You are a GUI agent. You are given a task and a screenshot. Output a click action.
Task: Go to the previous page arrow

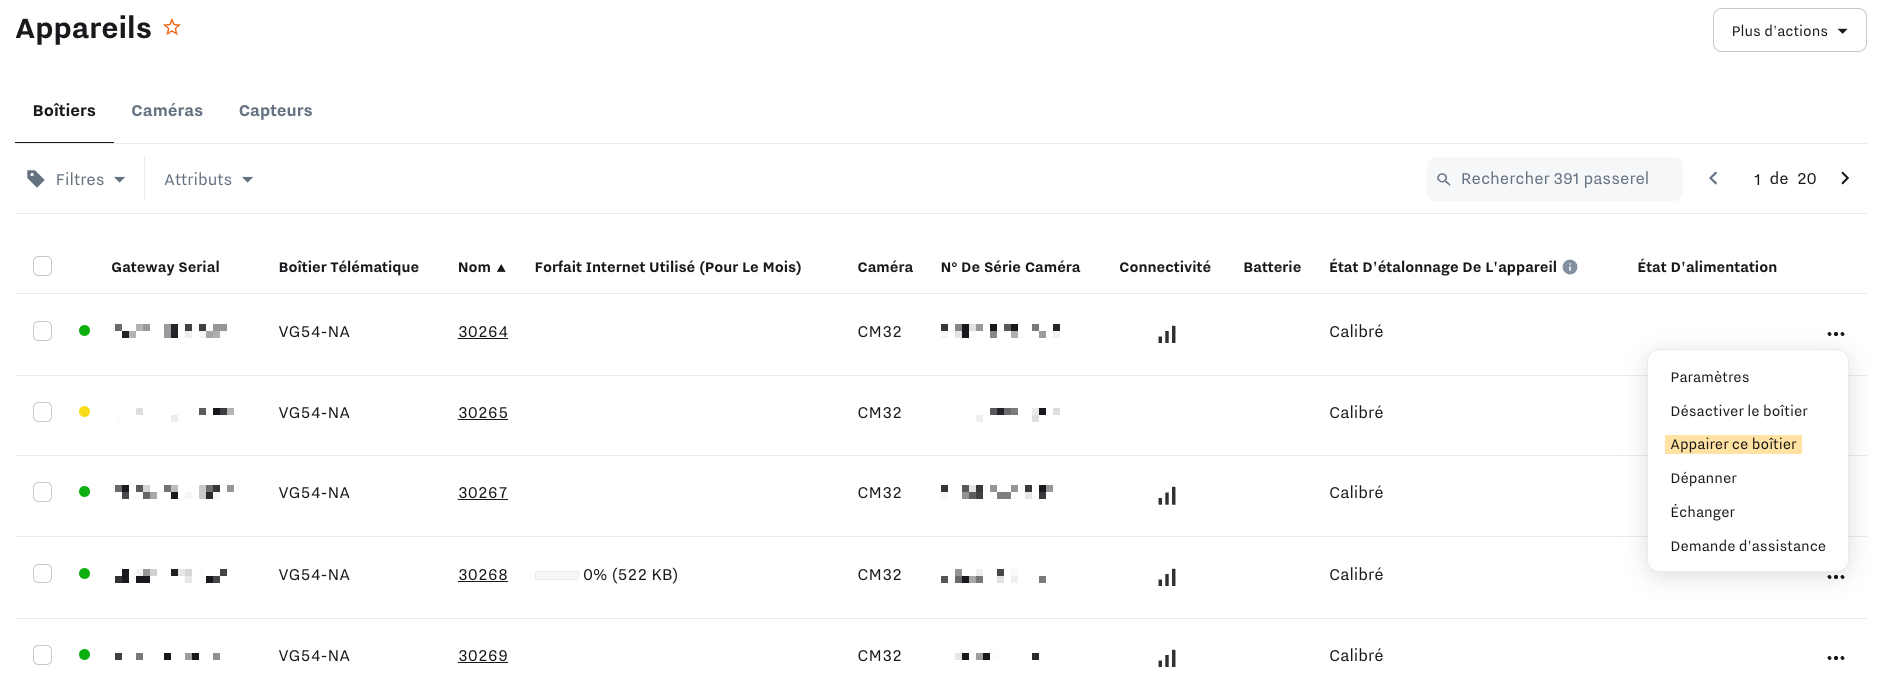(x=1713, y=178)
